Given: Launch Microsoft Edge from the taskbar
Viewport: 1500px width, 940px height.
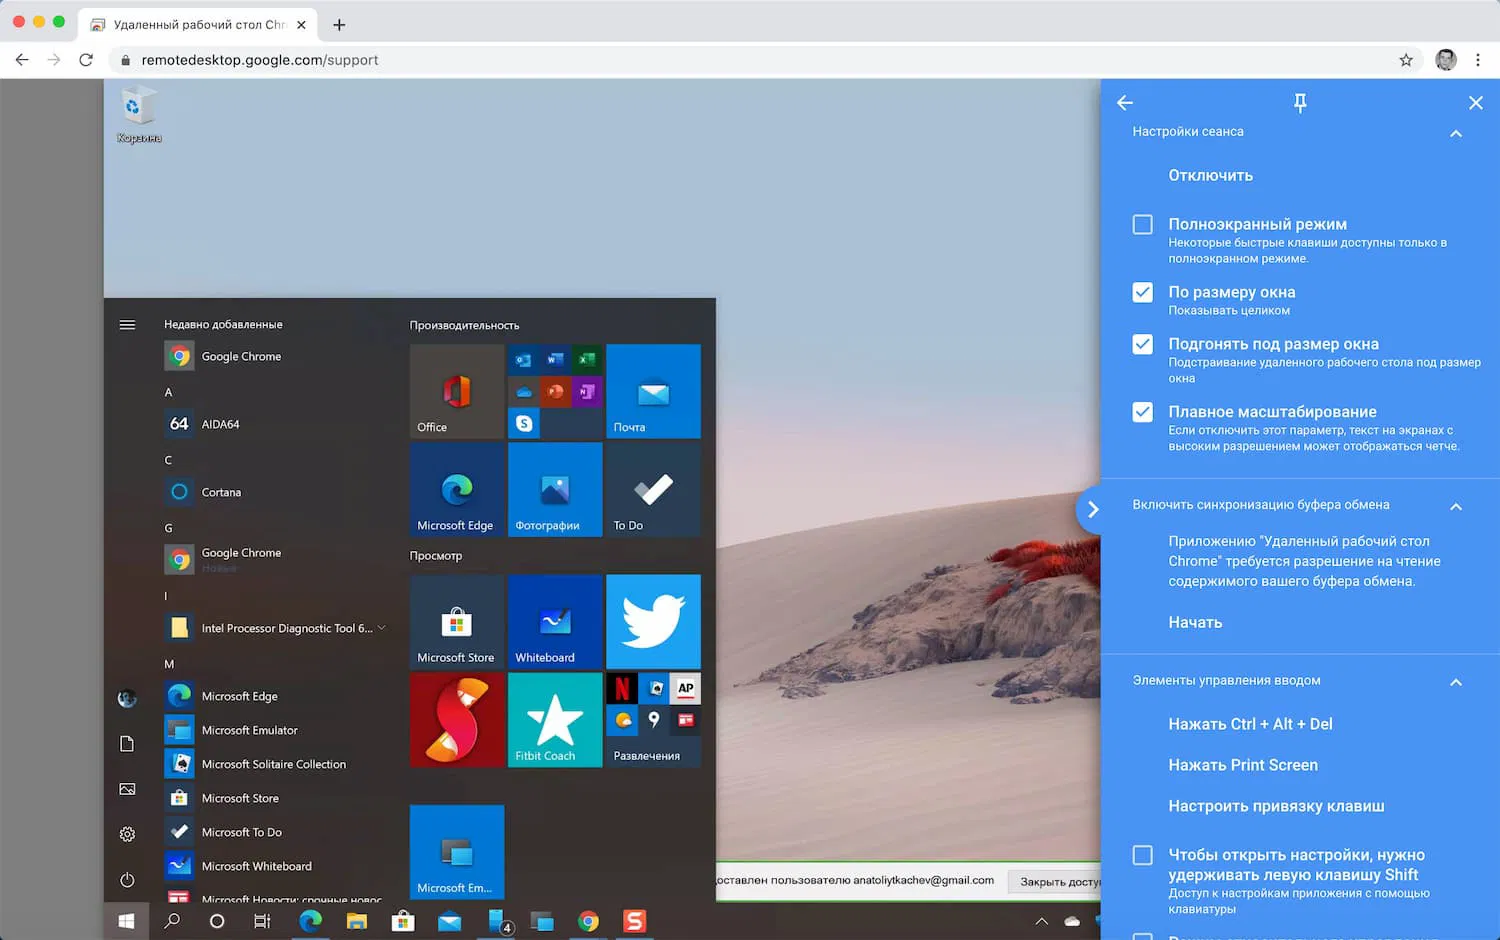Looking at the screenshot, I should (x=310, y=921).
